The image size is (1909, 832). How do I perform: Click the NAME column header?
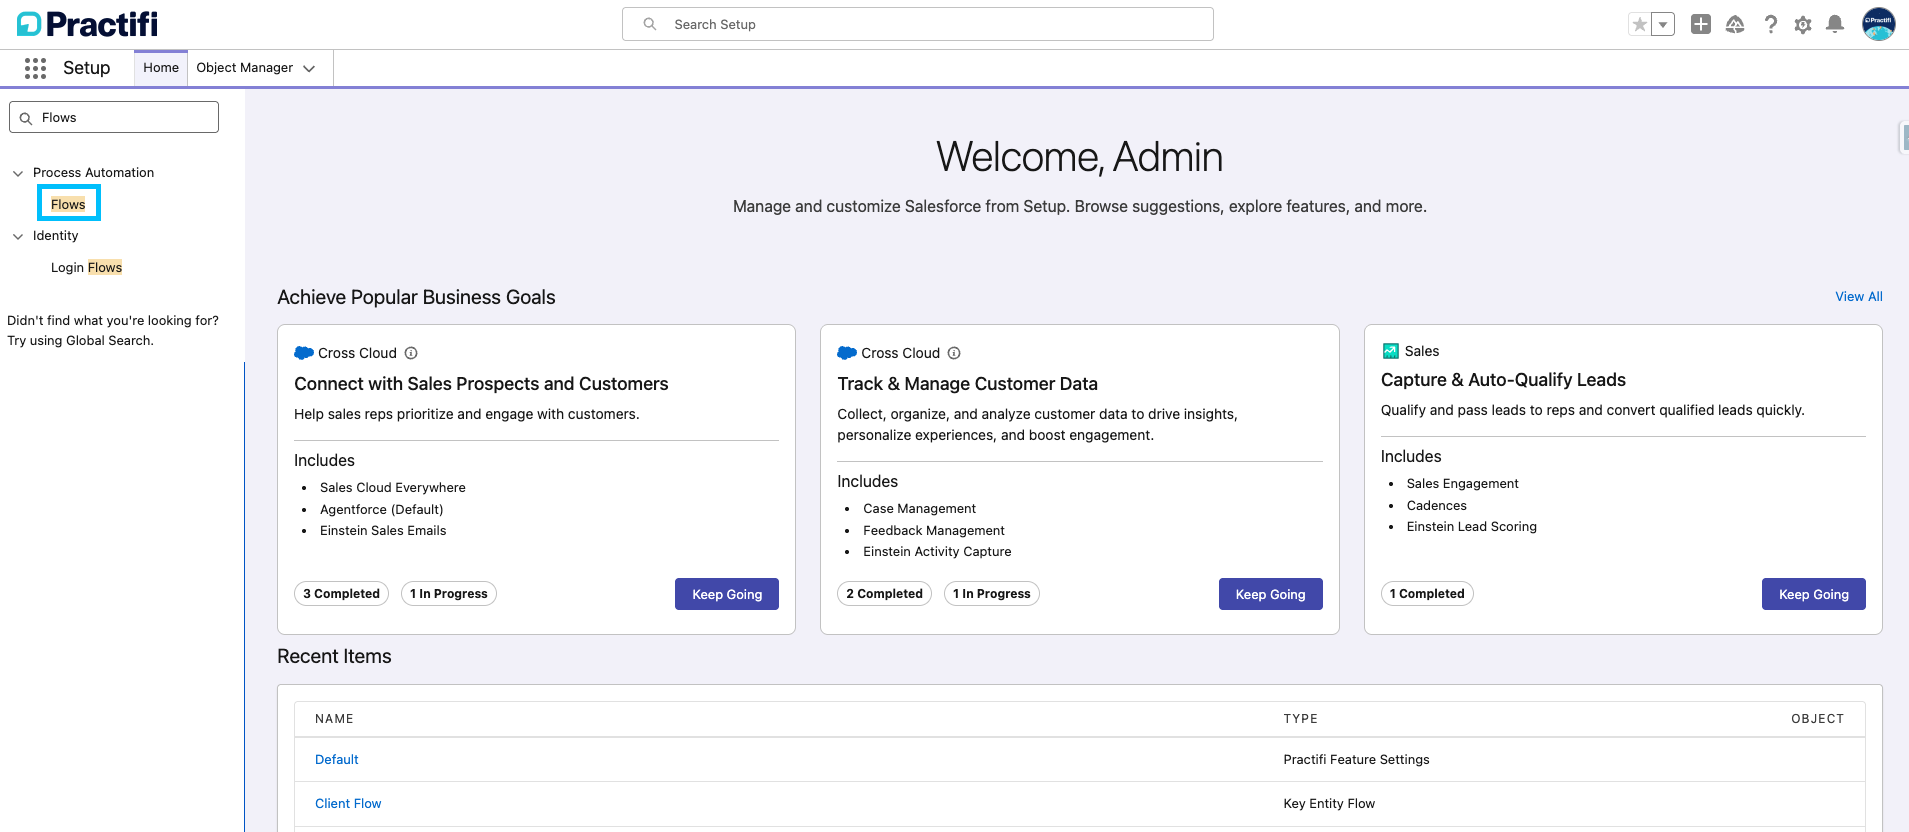(x=334, y=719)
